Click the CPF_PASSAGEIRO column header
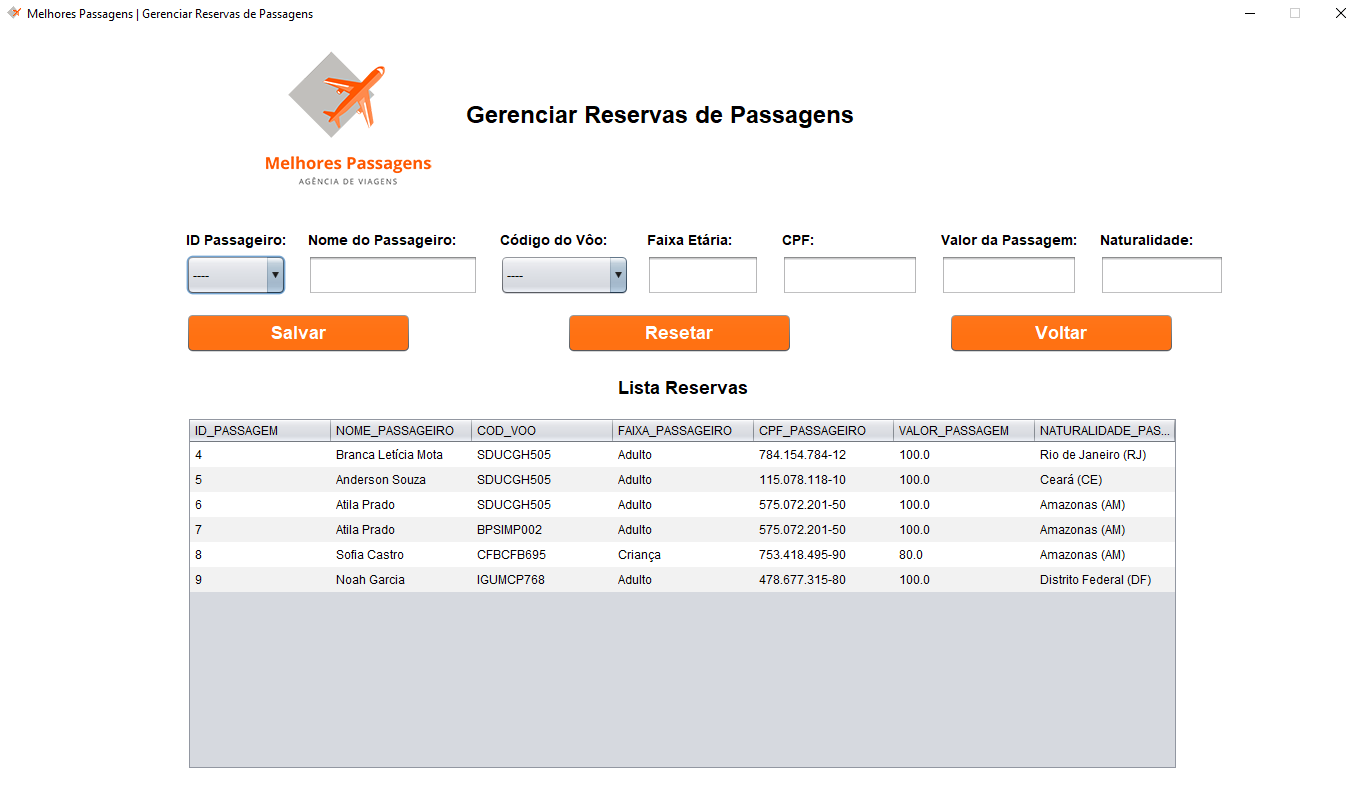The width and height of the screenshot is (1362, 797). tap(824, 431)
